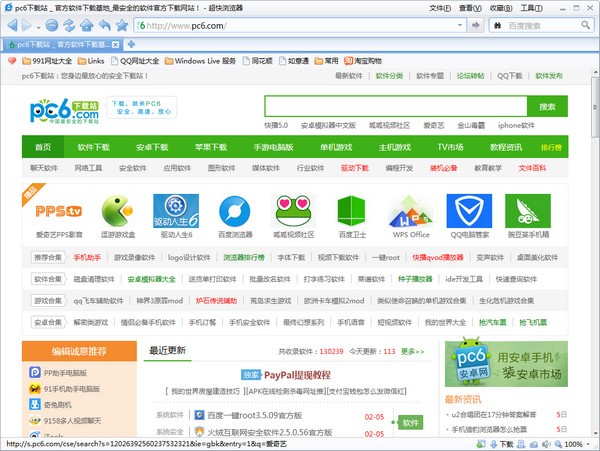Click the PP助手电脑版 icon
This screenshot has width=600, height=451.
[x=35, y=372]
